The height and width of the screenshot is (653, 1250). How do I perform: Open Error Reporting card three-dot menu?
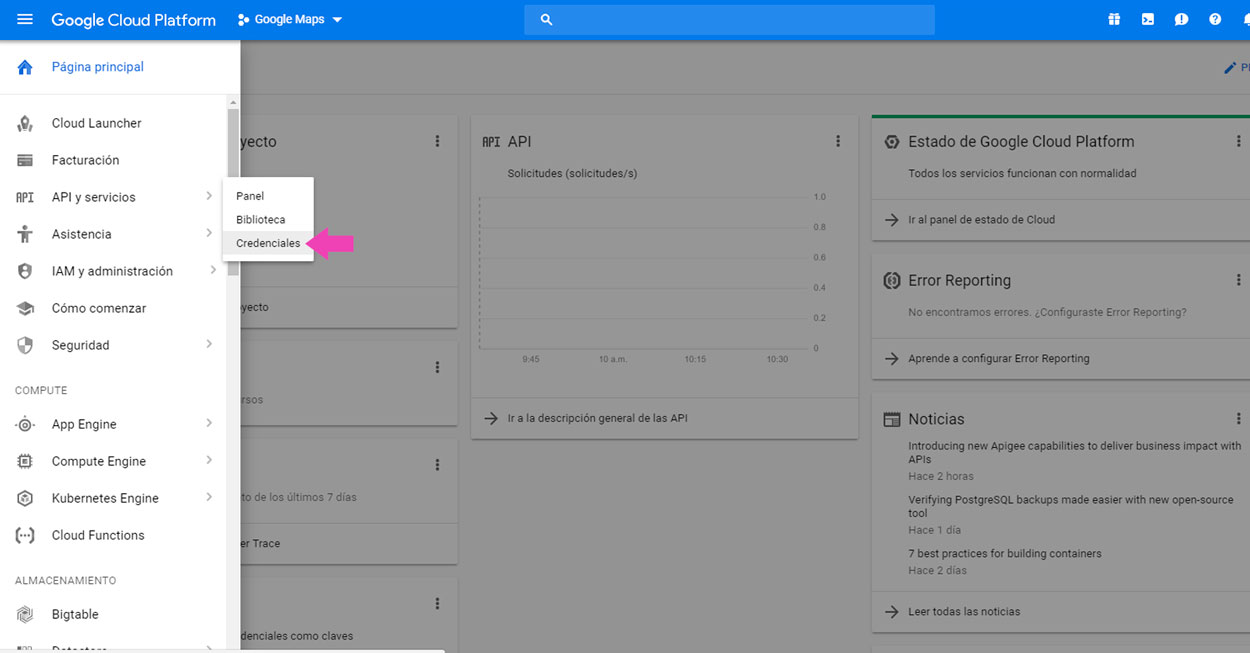pos(1238,280)
